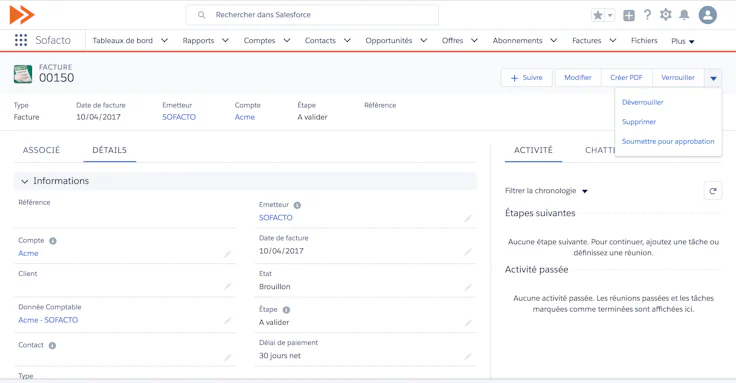Edit the Contact field pencil
Screen dimensions: 736x383
(x=227, y=357)
